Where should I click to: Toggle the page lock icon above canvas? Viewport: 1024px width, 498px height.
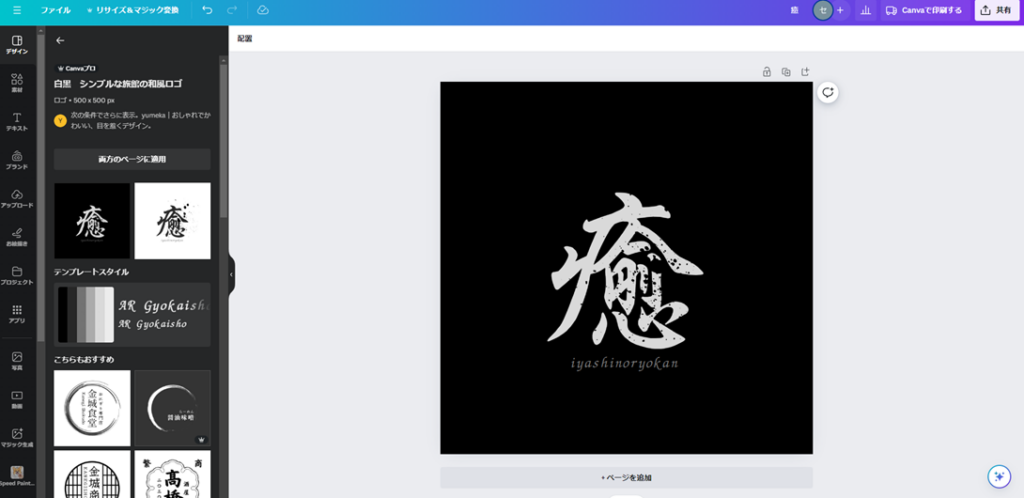pyautogui.click(x=767, y=71)
